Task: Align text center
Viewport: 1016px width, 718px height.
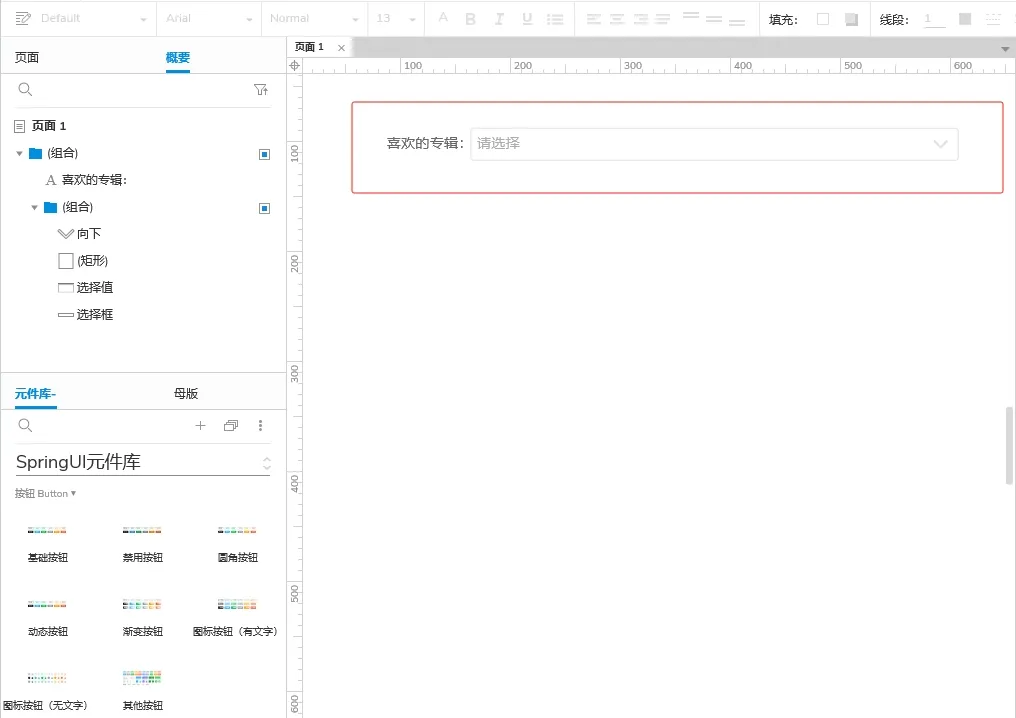Action: click(617, 19)
